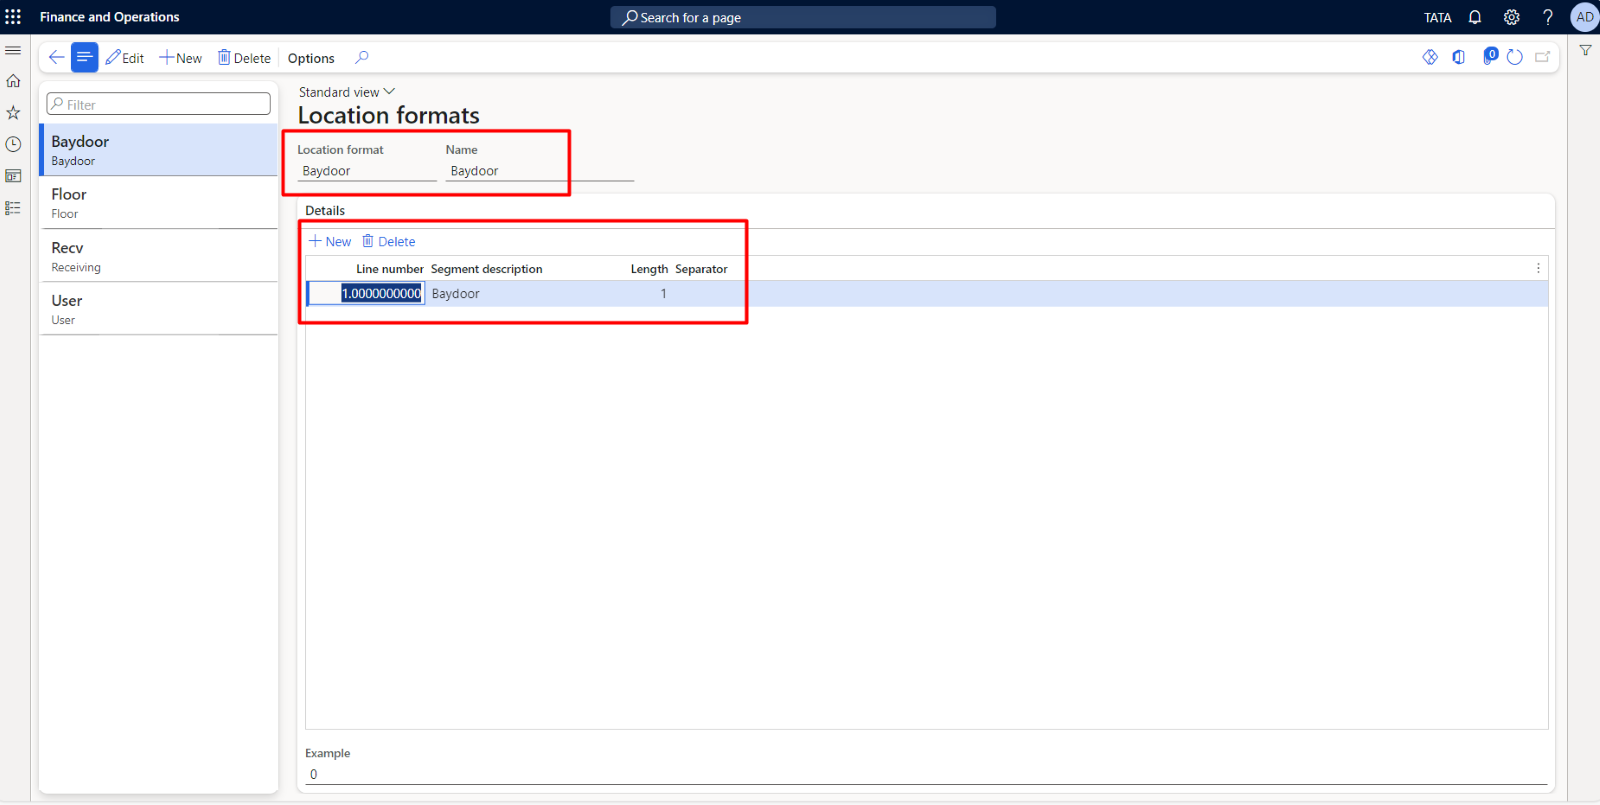This screenshot has width=1600, height=805.
Task: Open Modules list icon in the sidebar
Action: pos(13,208)
